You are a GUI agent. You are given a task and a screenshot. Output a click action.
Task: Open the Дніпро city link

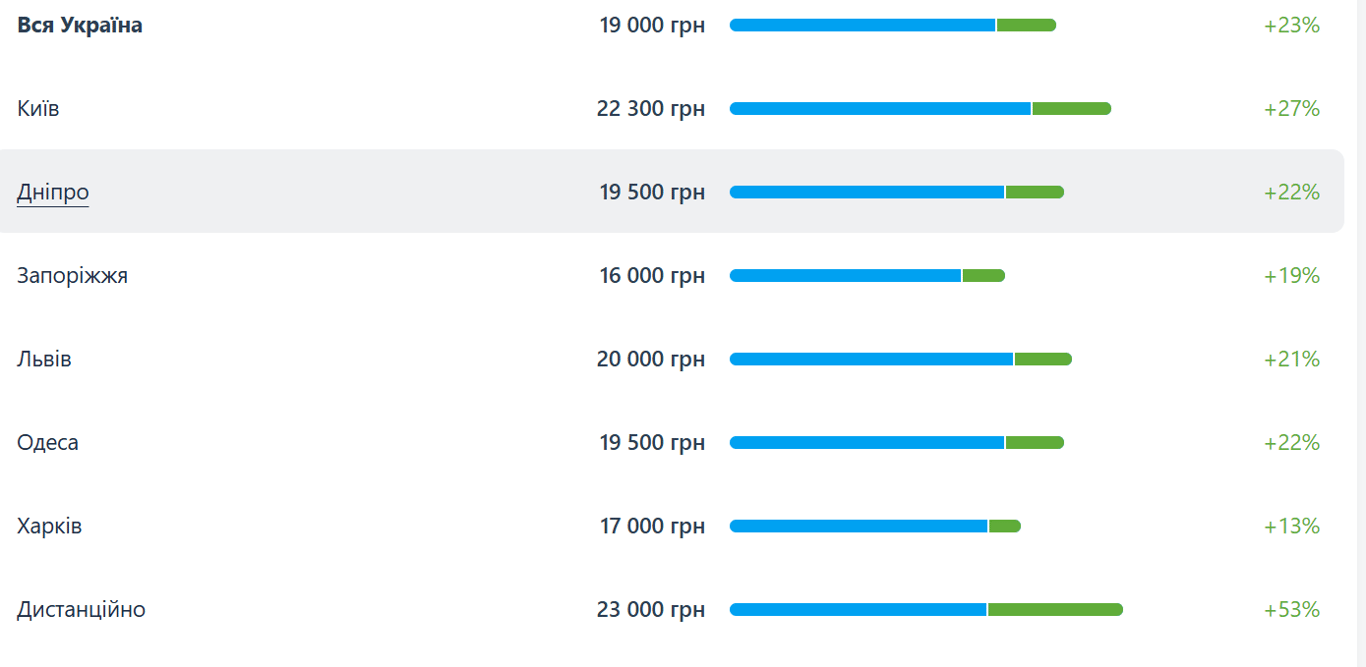tap(53, 192)
